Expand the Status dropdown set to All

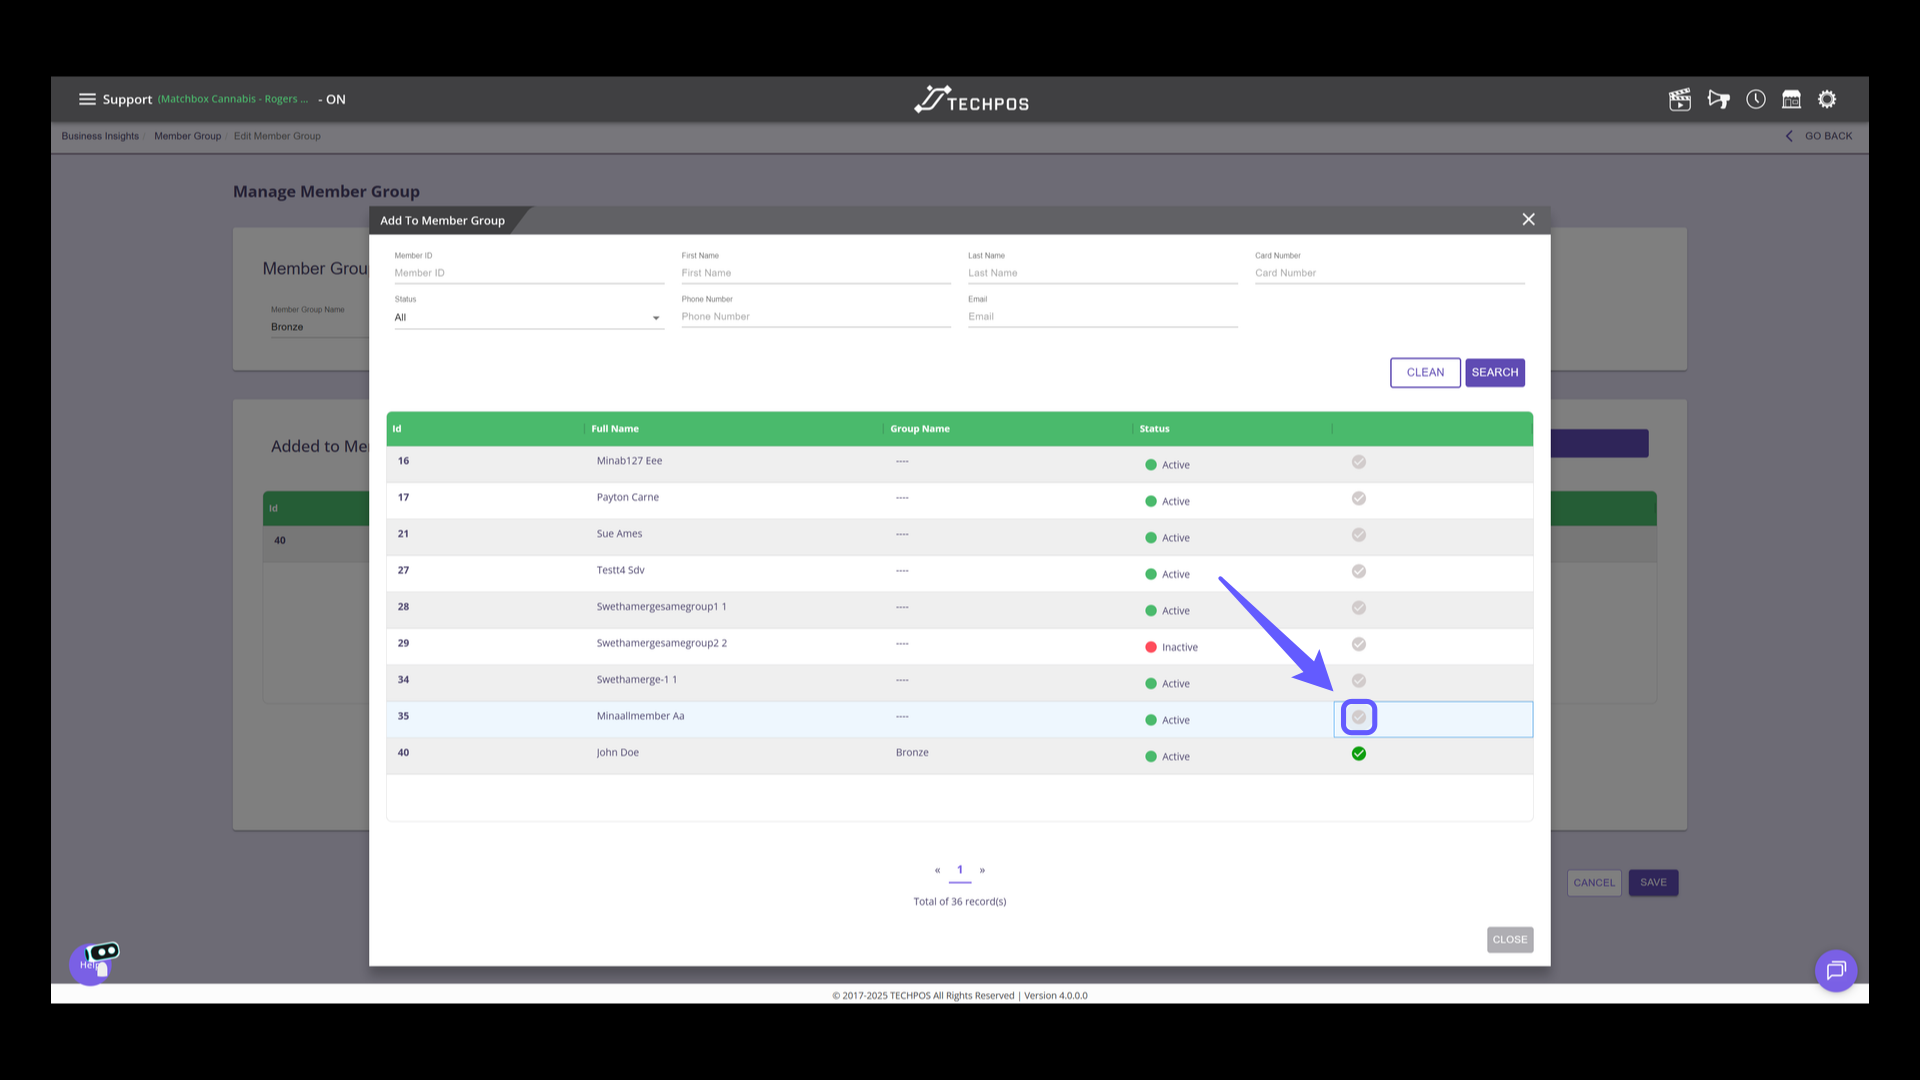pyautogui.click(x=528, y=317)
